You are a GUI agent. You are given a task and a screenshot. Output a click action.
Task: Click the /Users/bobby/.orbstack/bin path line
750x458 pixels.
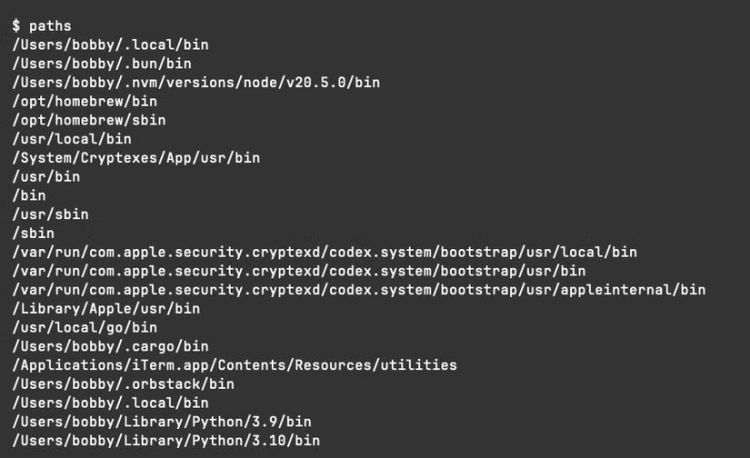coord(123,384)
